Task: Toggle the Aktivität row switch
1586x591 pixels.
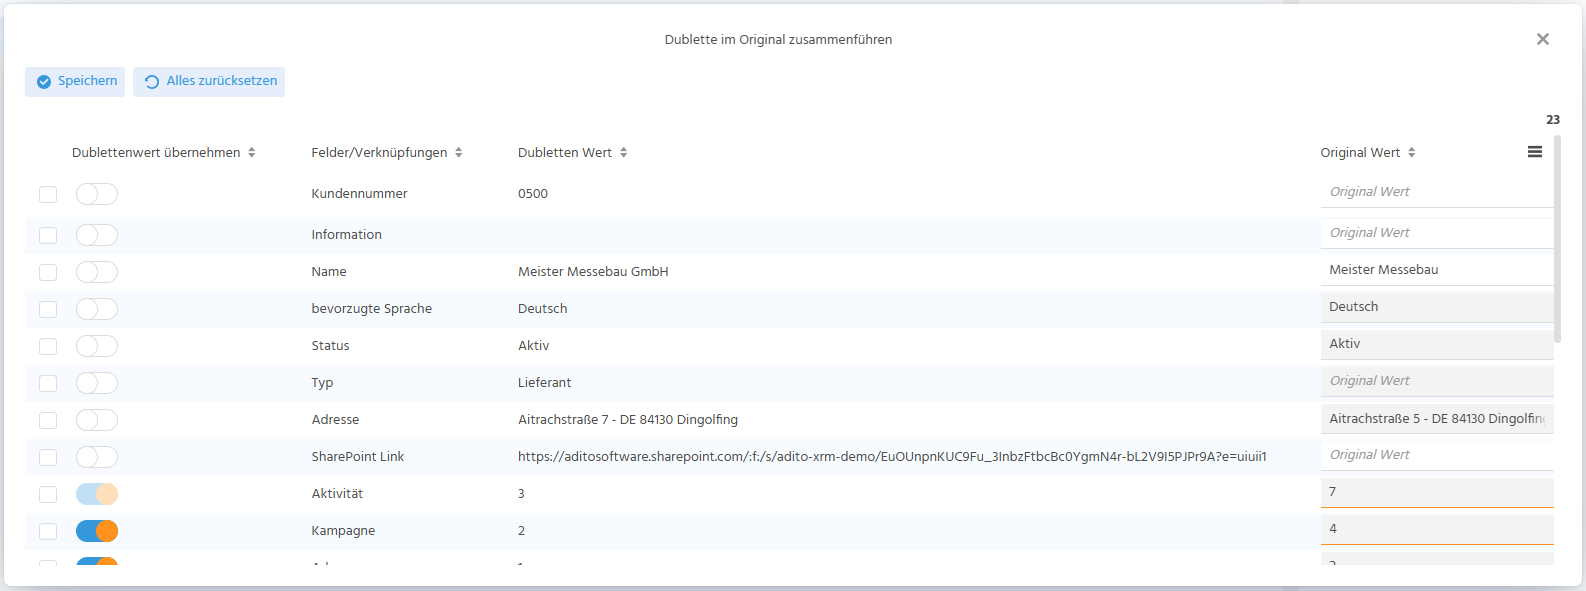Action: (x=97, y=494)
